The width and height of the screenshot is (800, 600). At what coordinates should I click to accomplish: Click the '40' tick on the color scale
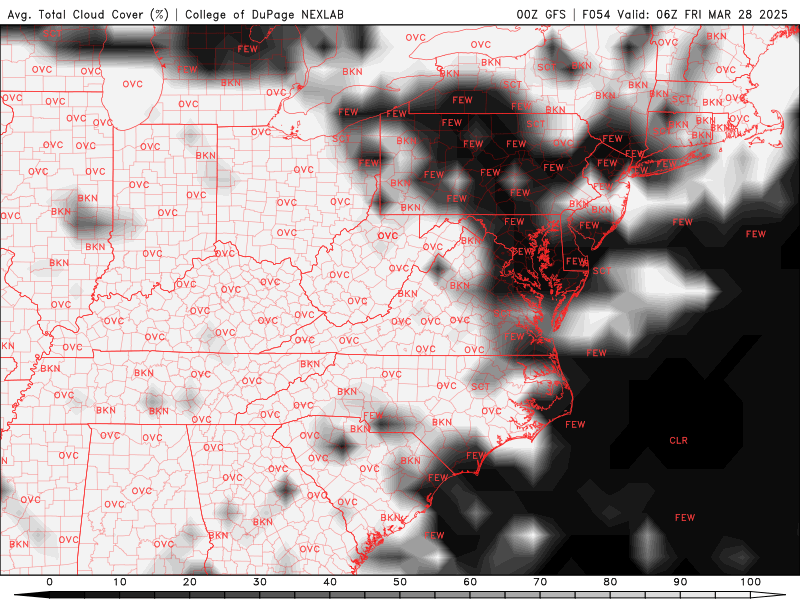[330, 582]
